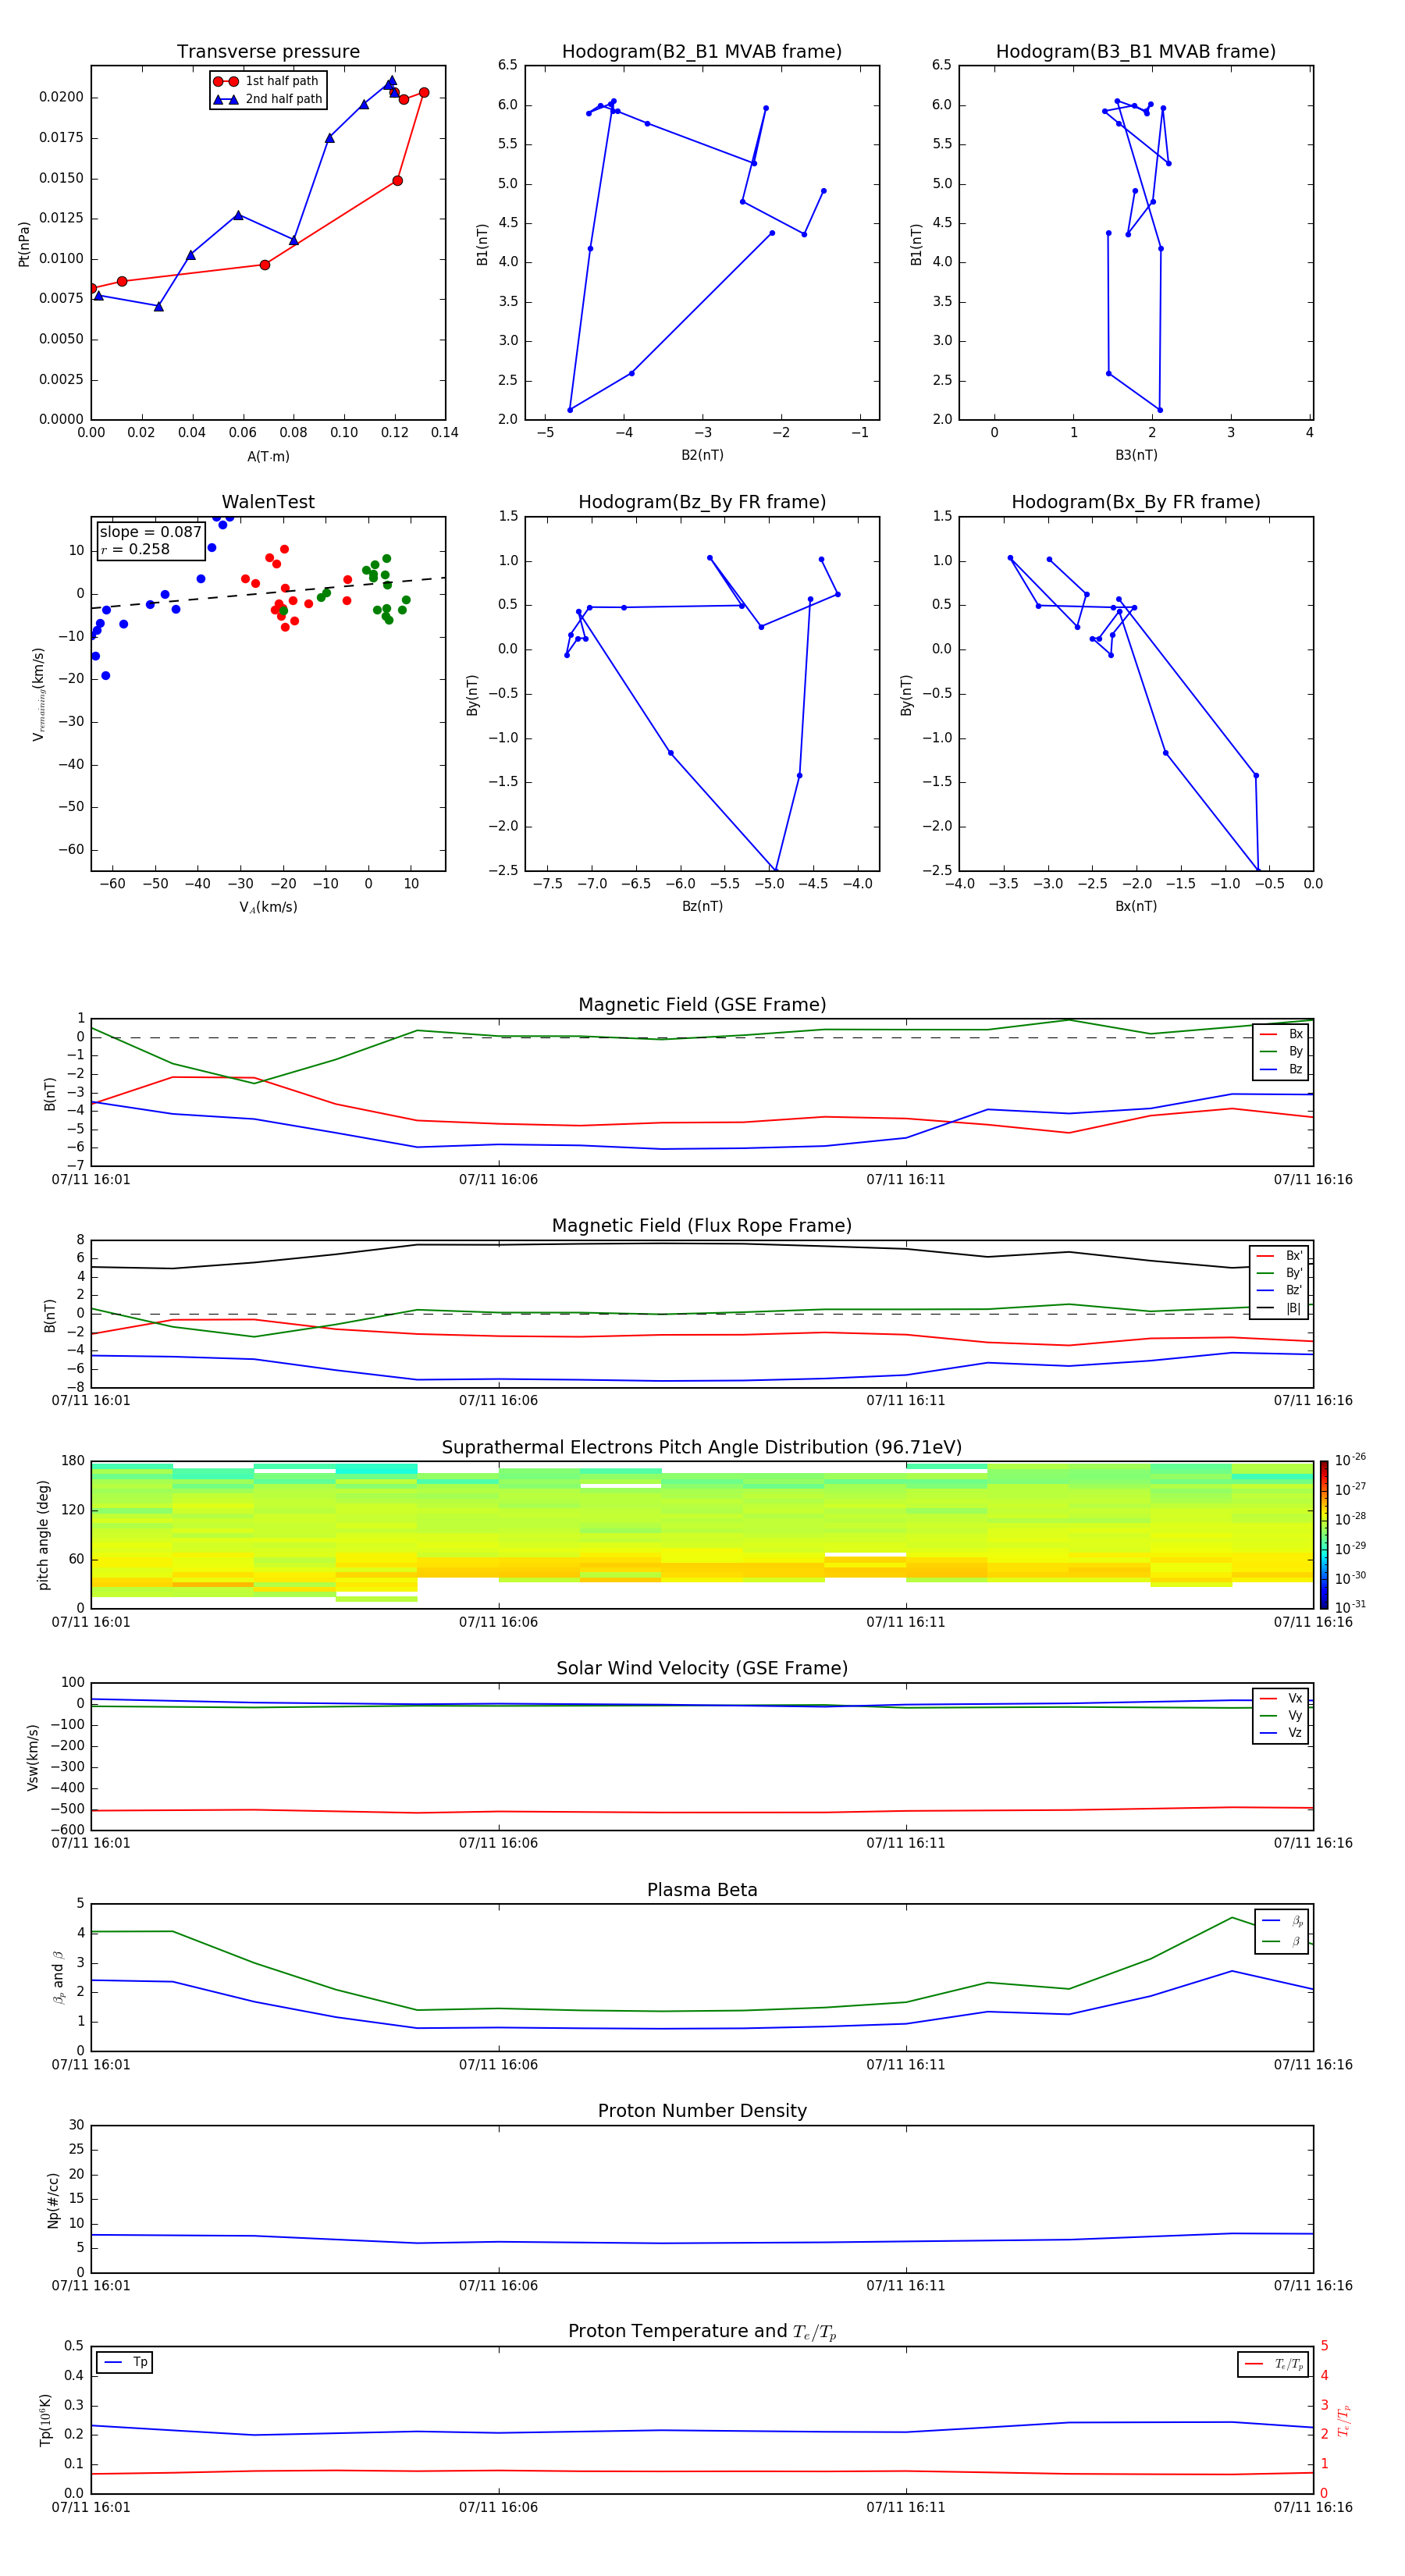Click the 'Pt(nPa)' axis label

(24, 244)
